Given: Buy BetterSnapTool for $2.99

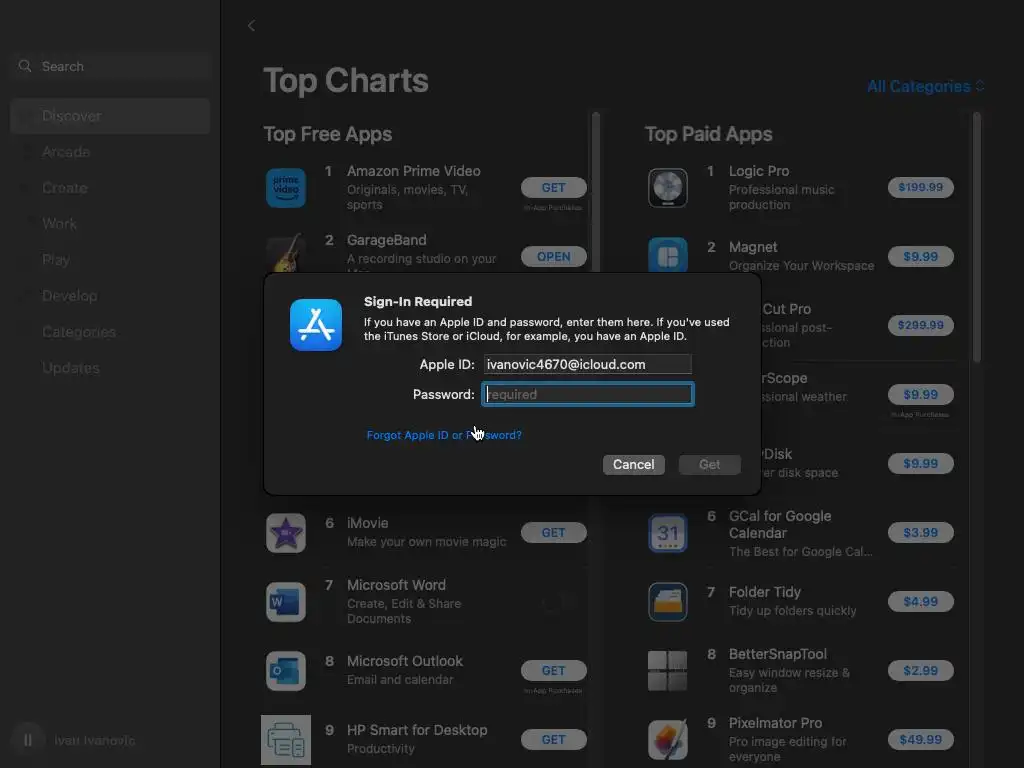Looking at the screenshot, I should coord(921,671).
